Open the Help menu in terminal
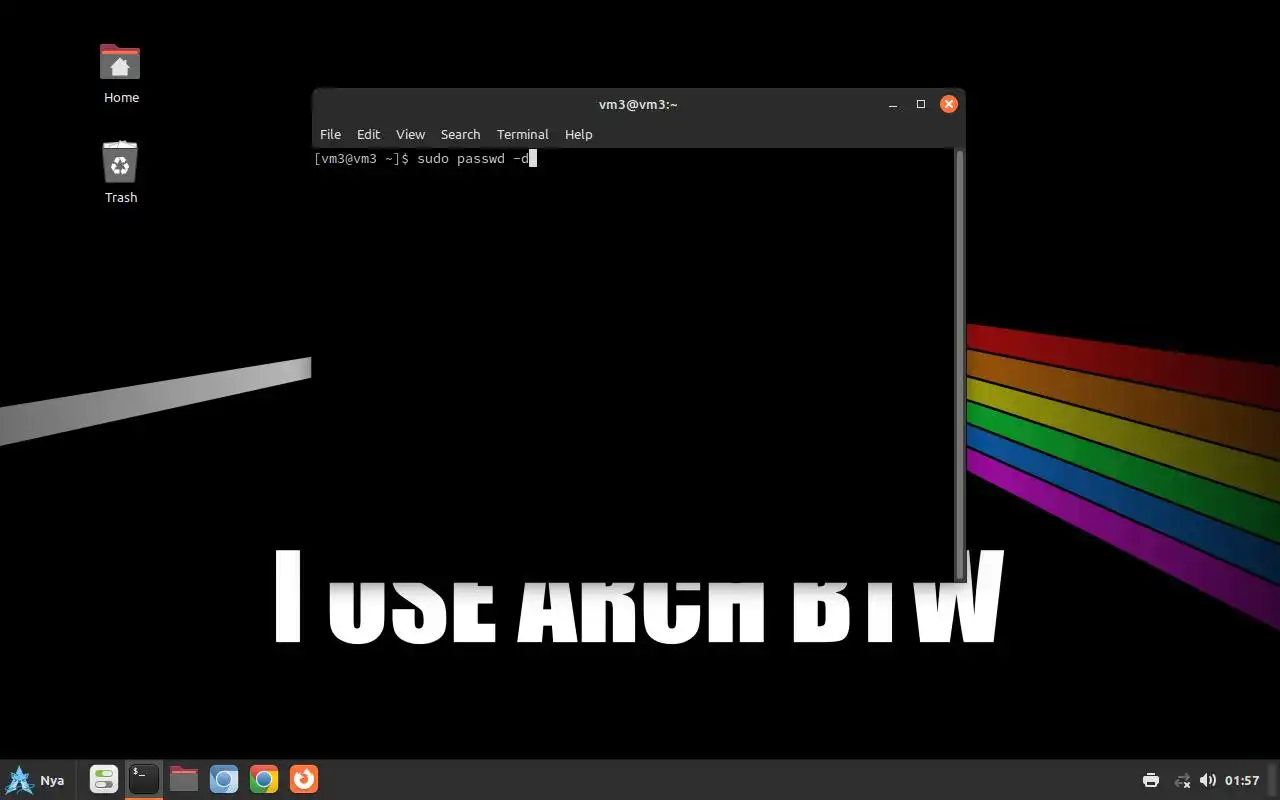The height and width of the screenshot is (800, 1280). pyautogui.click(x=578, y=134)
